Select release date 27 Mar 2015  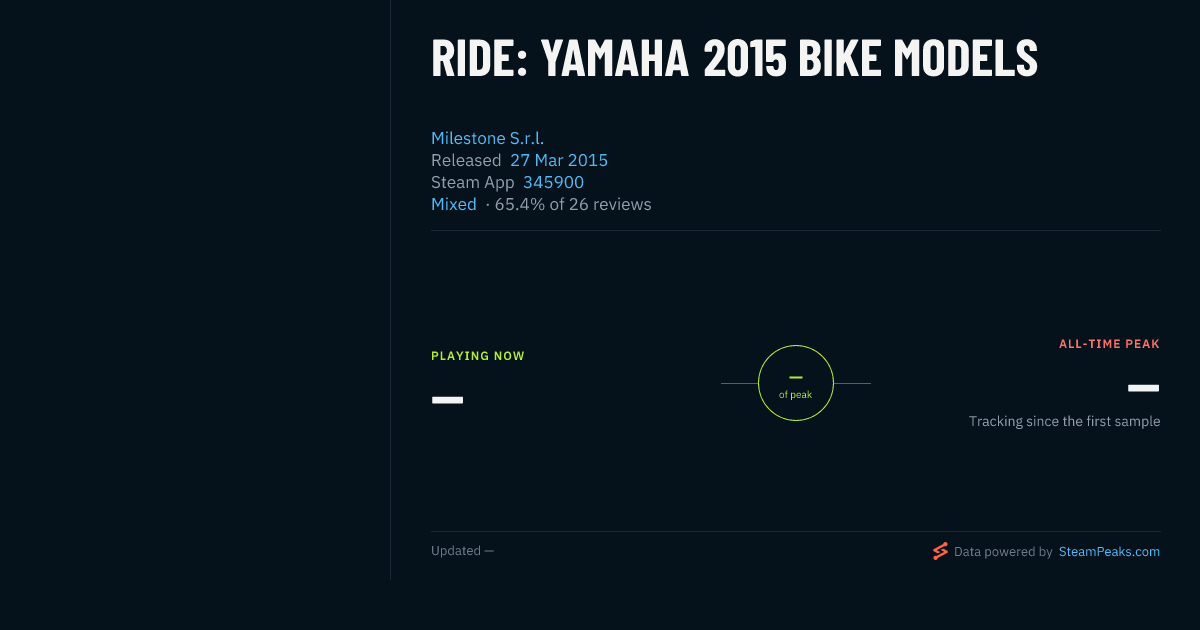559,160
